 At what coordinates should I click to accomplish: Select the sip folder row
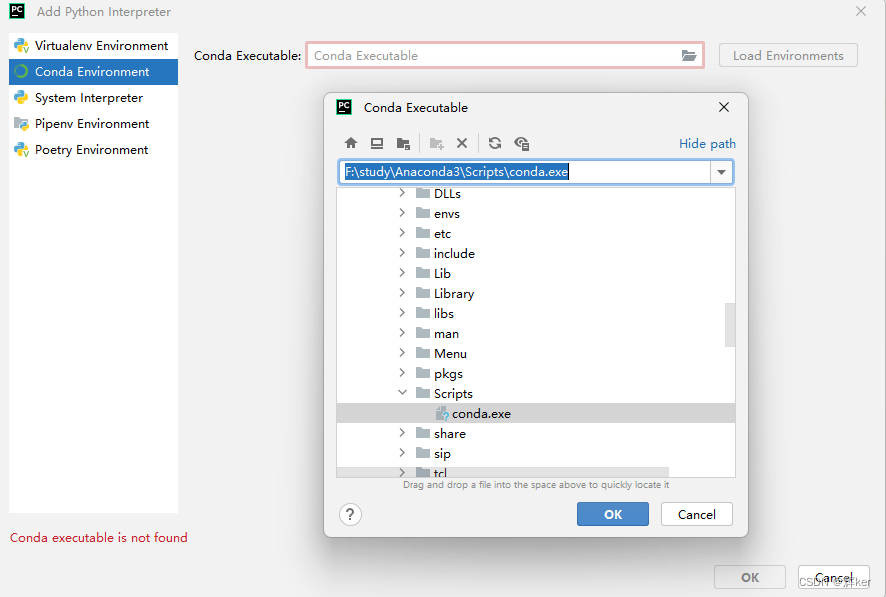click(536, 454)
